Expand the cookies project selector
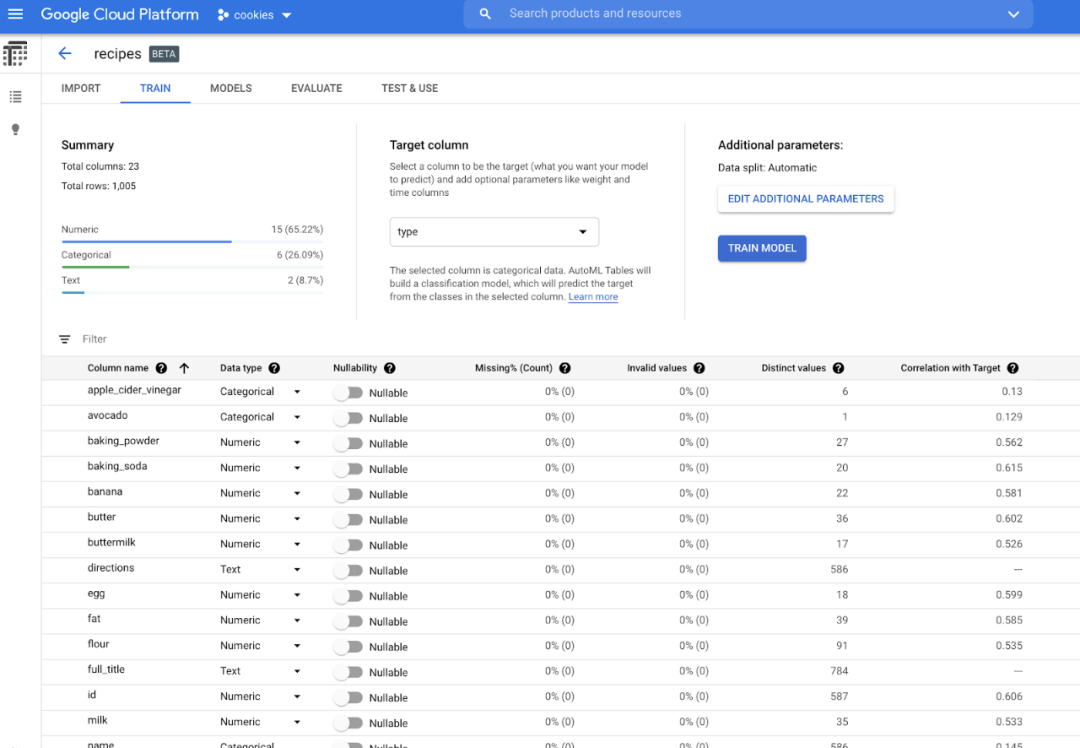Screen dimensions: 1080x748 pyautogui.click(x=254, y=15)
